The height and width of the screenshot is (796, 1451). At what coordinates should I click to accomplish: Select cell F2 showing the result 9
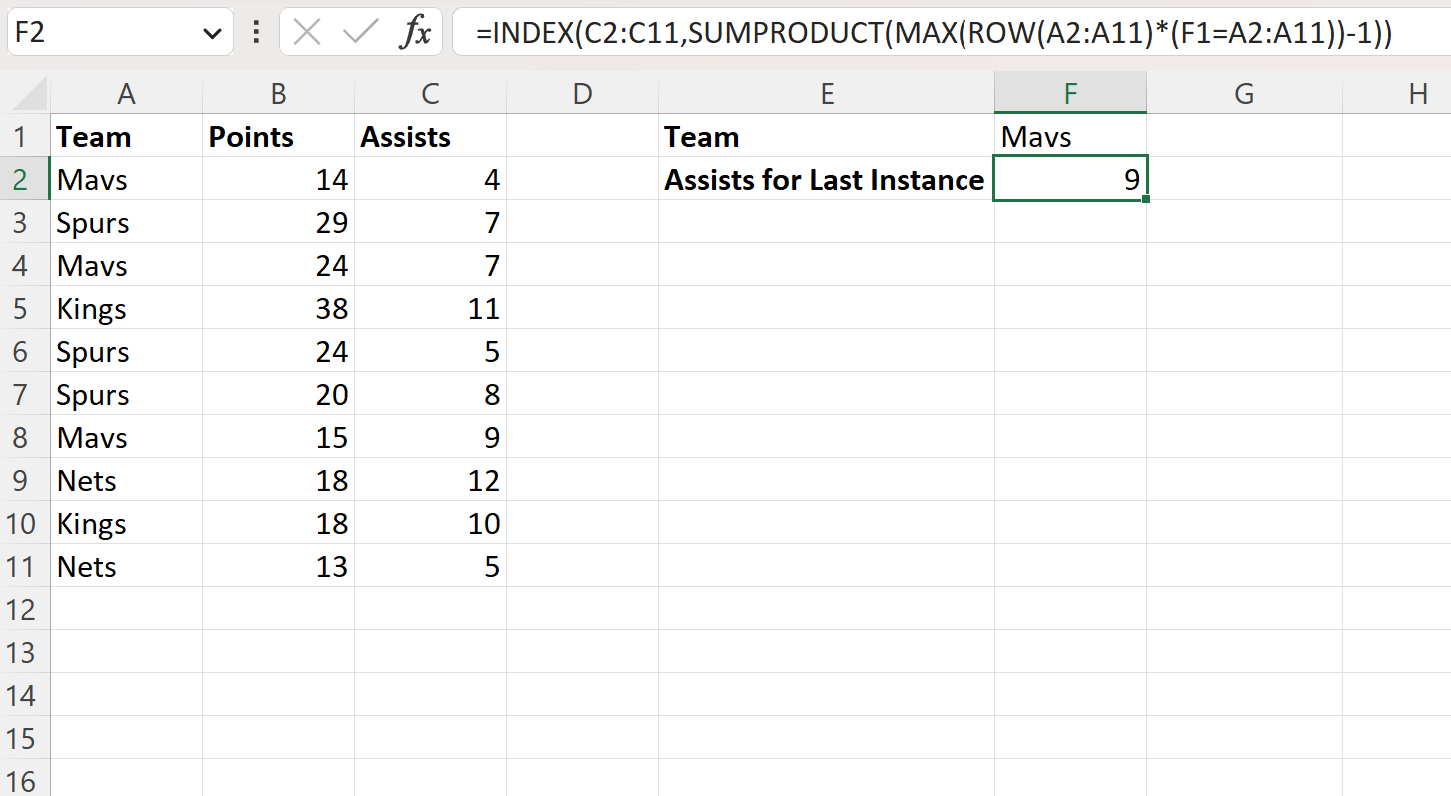[x=1070, y=180]
